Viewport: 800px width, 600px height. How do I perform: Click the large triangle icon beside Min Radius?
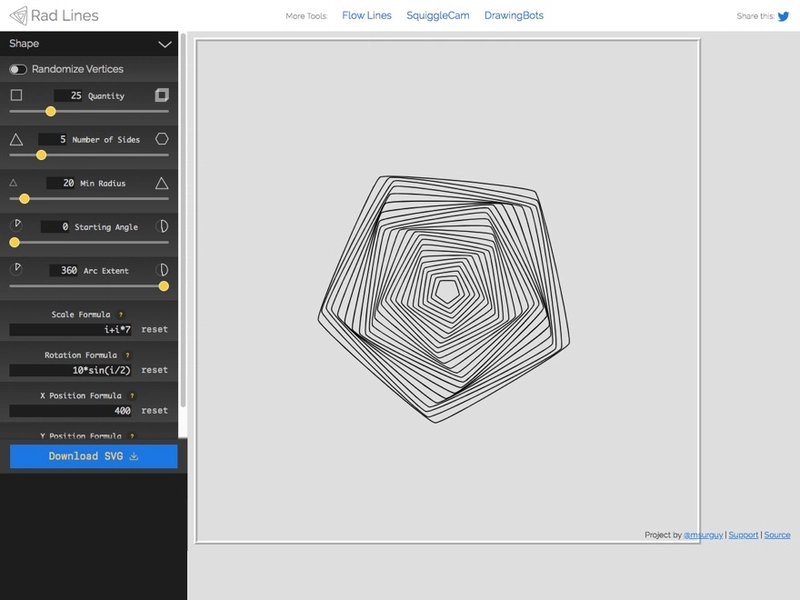pyautogui.click(x=162, y=183)
